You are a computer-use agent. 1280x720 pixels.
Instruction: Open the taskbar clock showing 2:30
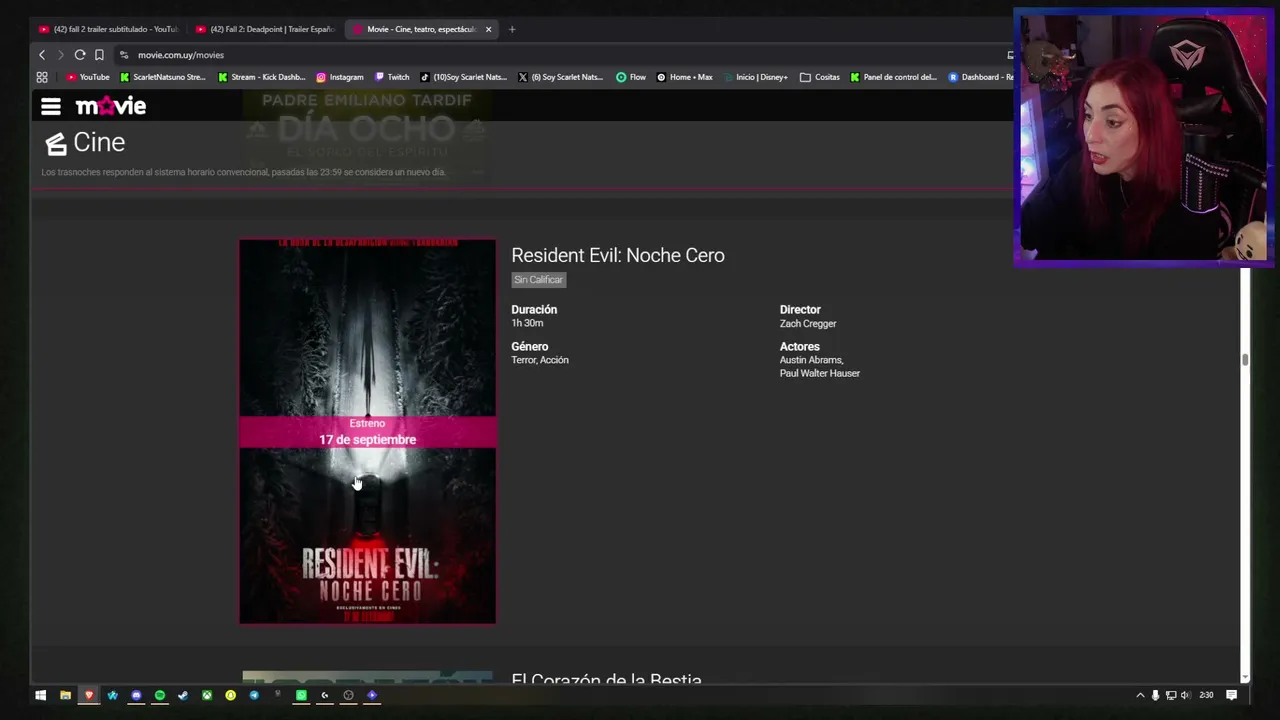click(1206, 695)
